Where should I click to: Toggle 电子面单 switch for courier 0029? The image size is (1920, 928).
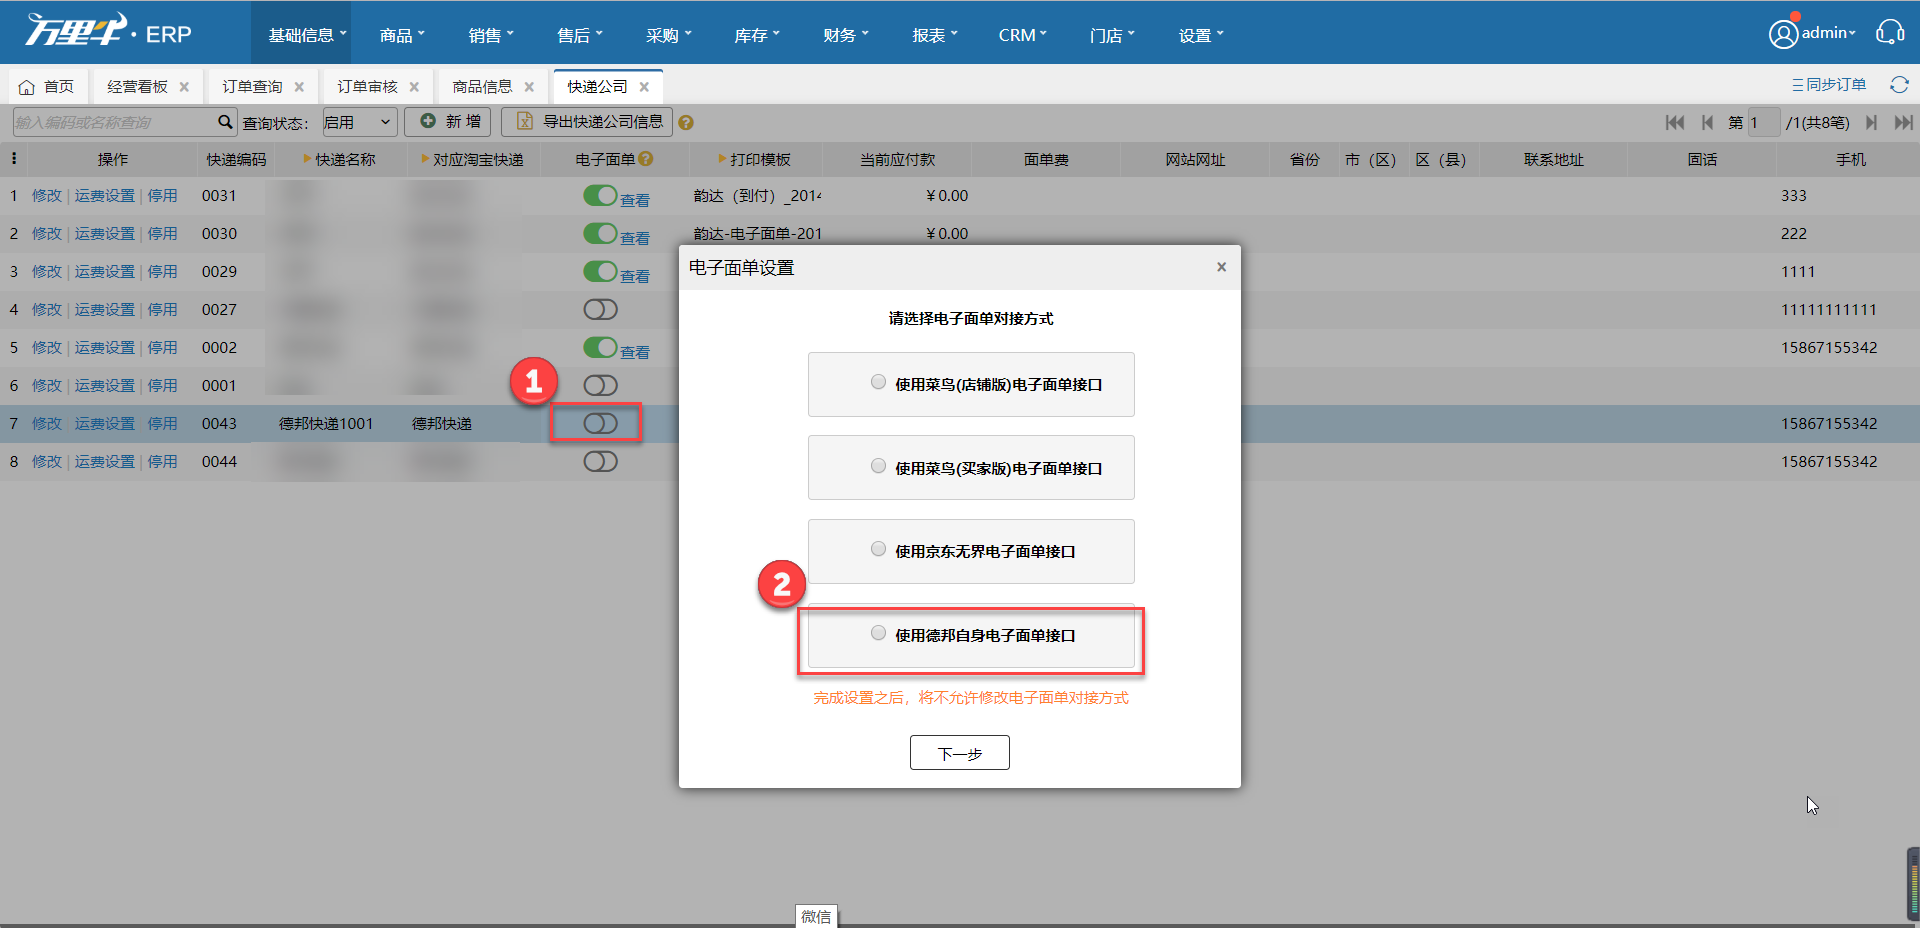tap(600, 271)
